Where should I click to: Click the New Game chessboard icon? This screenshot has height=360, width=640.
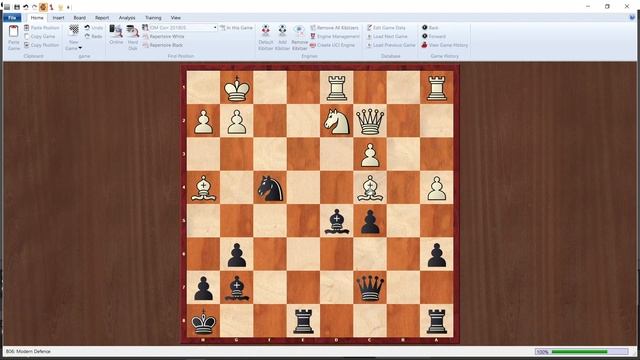(73, 31)
